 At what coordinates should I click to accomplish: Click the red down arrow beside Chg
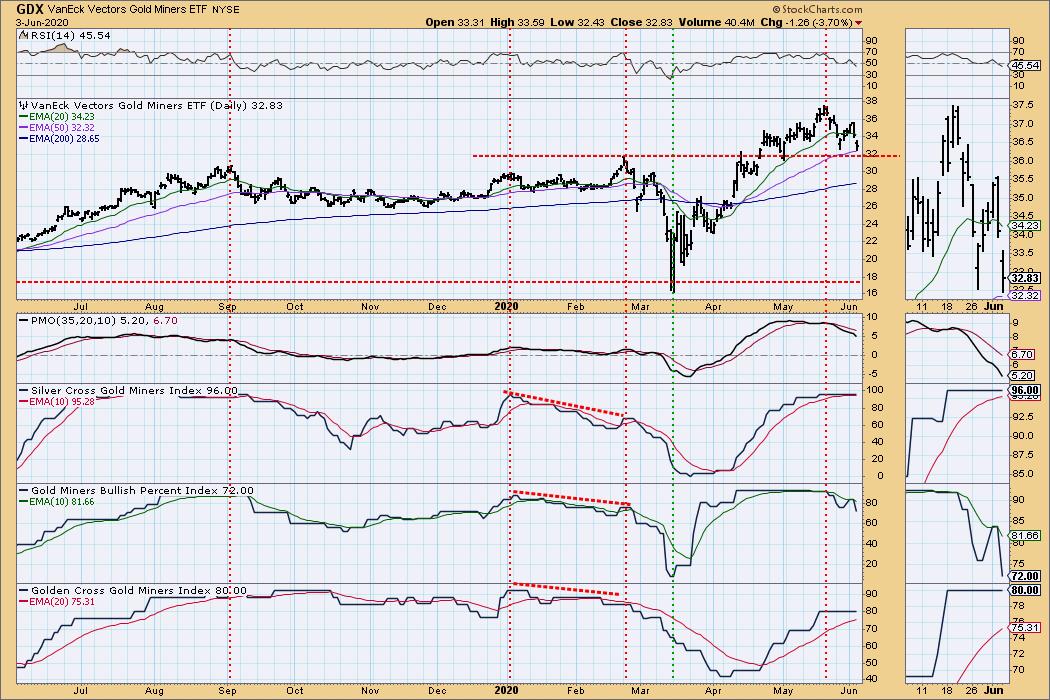[858, 23]
